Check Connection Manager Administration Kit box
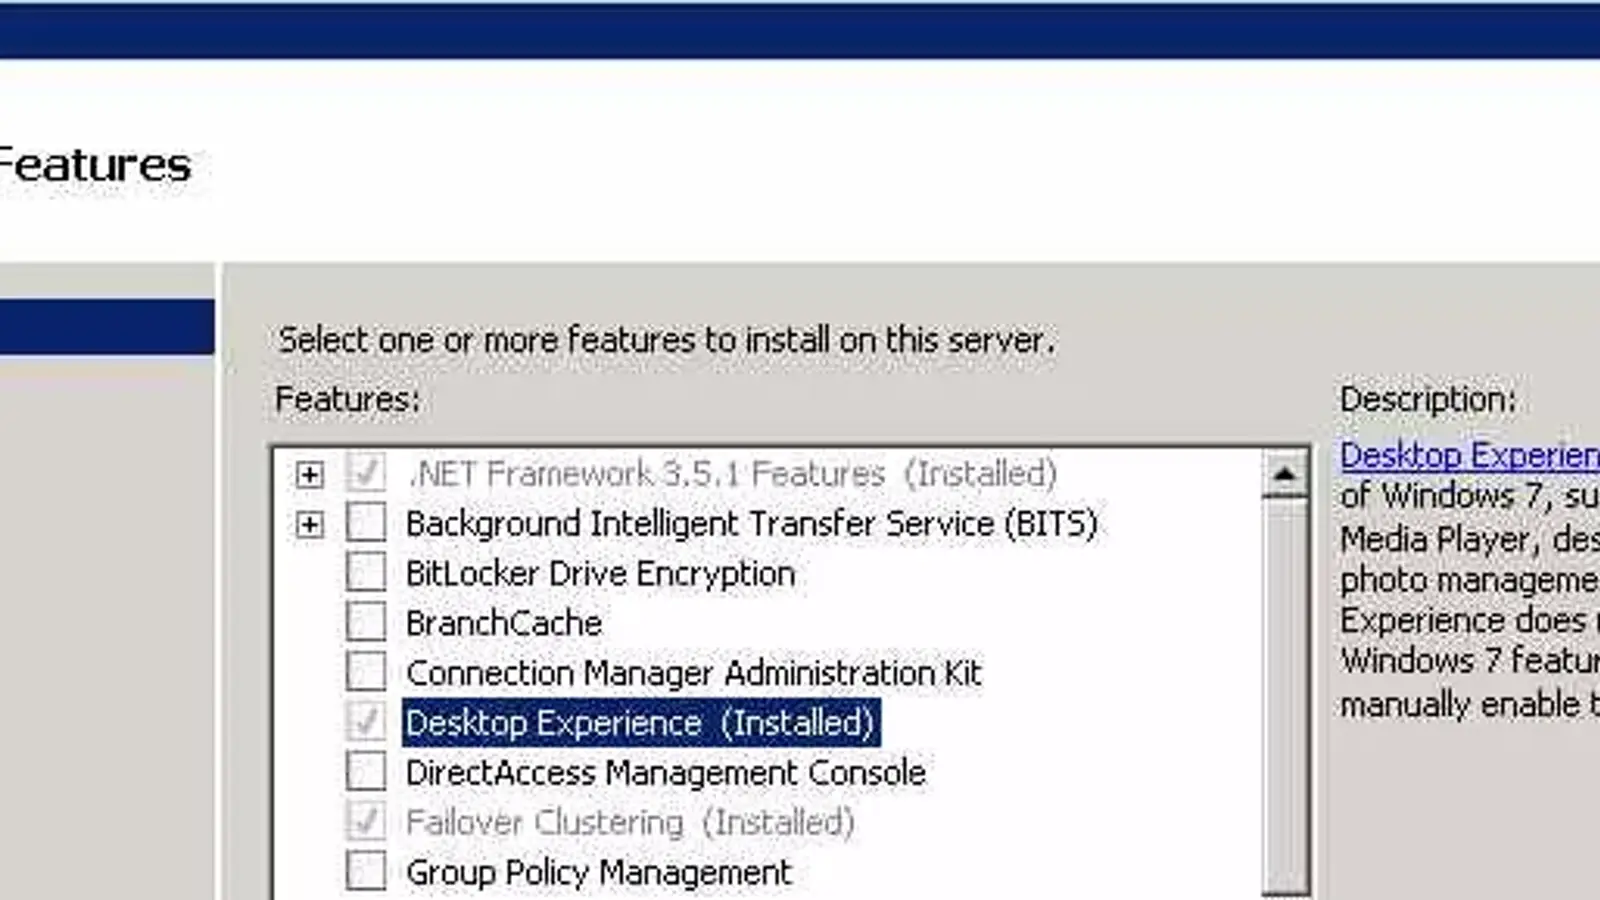The width and height of the screenshot is (1600, 900). tap(366, 672)
